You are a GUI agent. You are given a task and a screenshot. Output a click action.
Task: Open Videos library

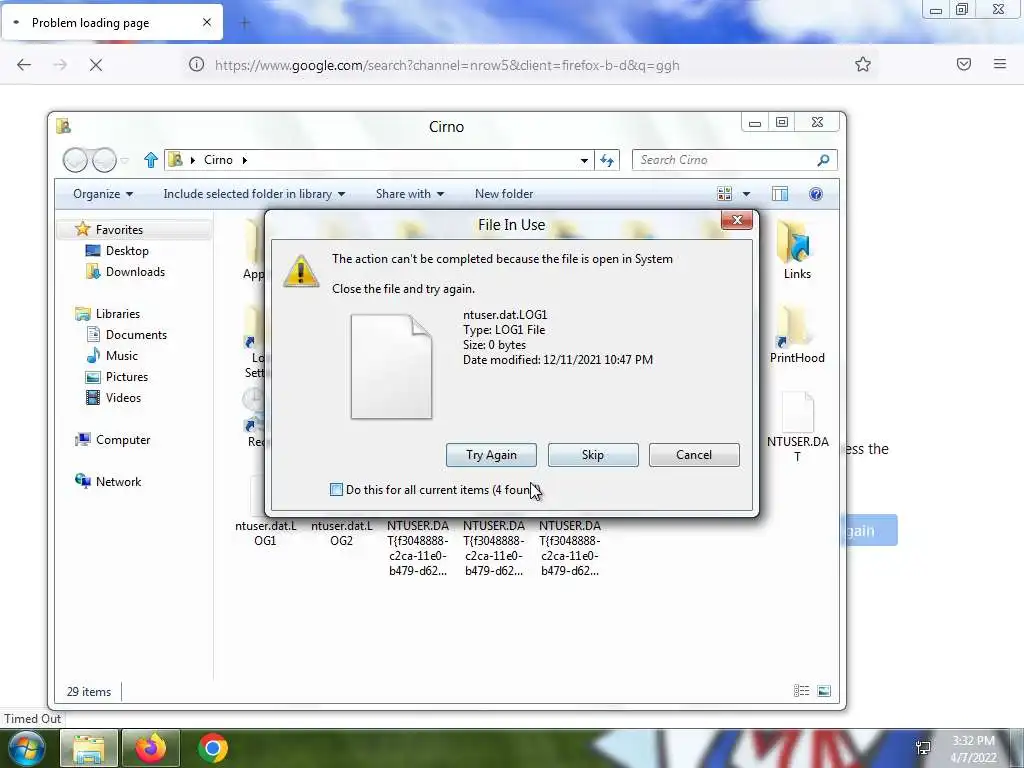tap(123, 398)
